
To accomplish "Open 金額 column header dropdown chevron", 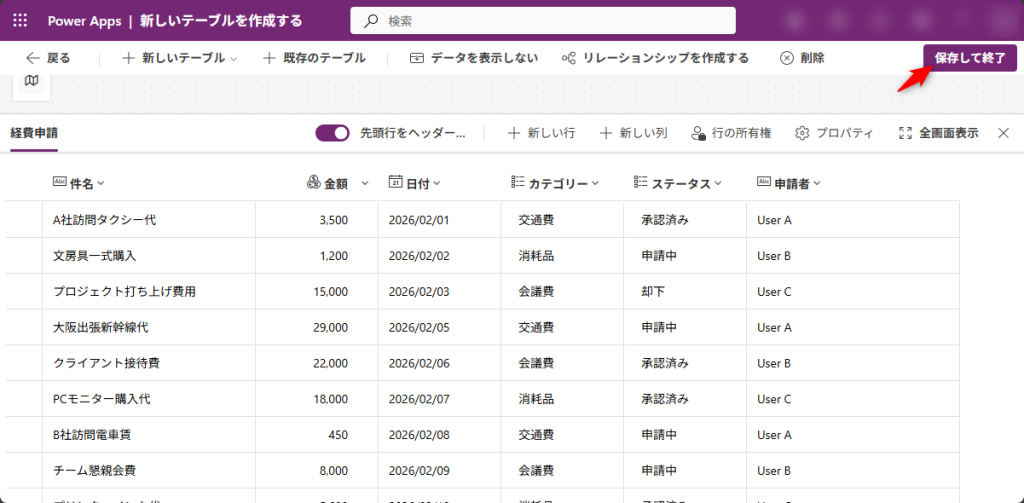I will click(x=365, y=184).
